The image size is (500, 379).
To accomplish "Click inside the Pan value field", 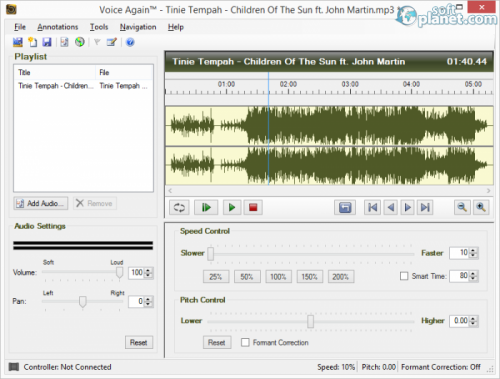I will (x=136, y=302).
